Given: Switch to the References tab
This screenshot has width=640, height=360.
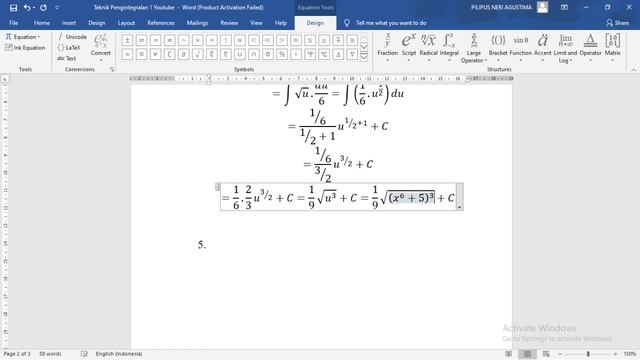Looking at the screenshot, I should coord(160,23).
